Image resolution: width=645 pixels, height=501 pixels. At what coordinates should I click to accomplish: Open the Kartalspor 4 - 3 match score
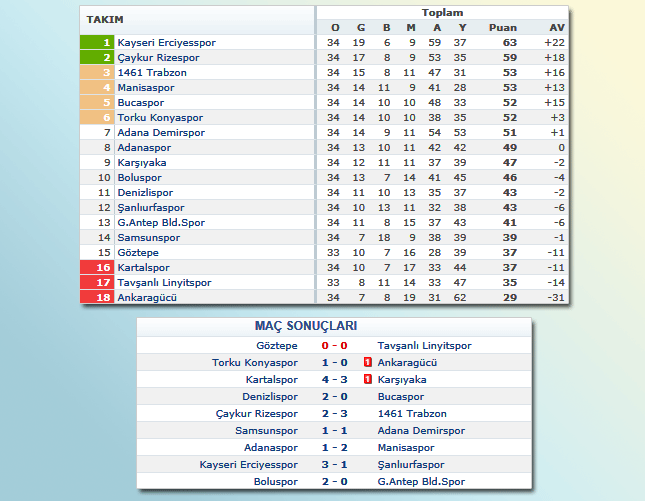[x=334, y=379]
